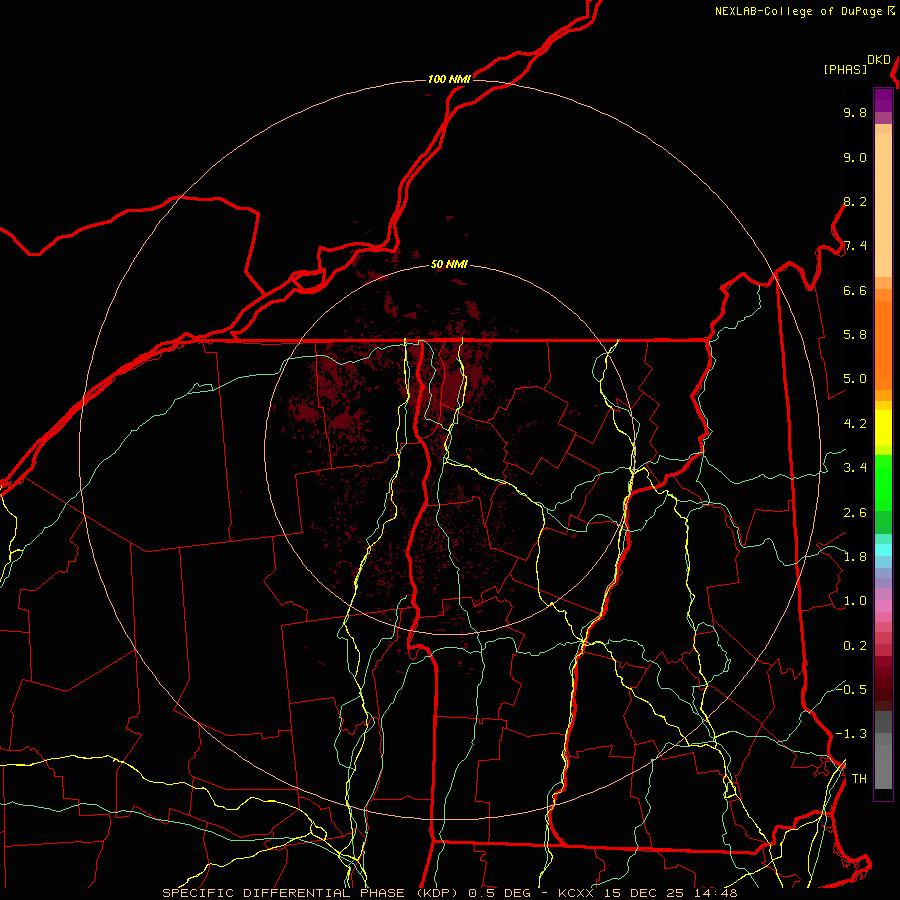This screenshot has height=900, width=900.
Task: Click the 14:48 timestamp
Action: coord(715,893)
